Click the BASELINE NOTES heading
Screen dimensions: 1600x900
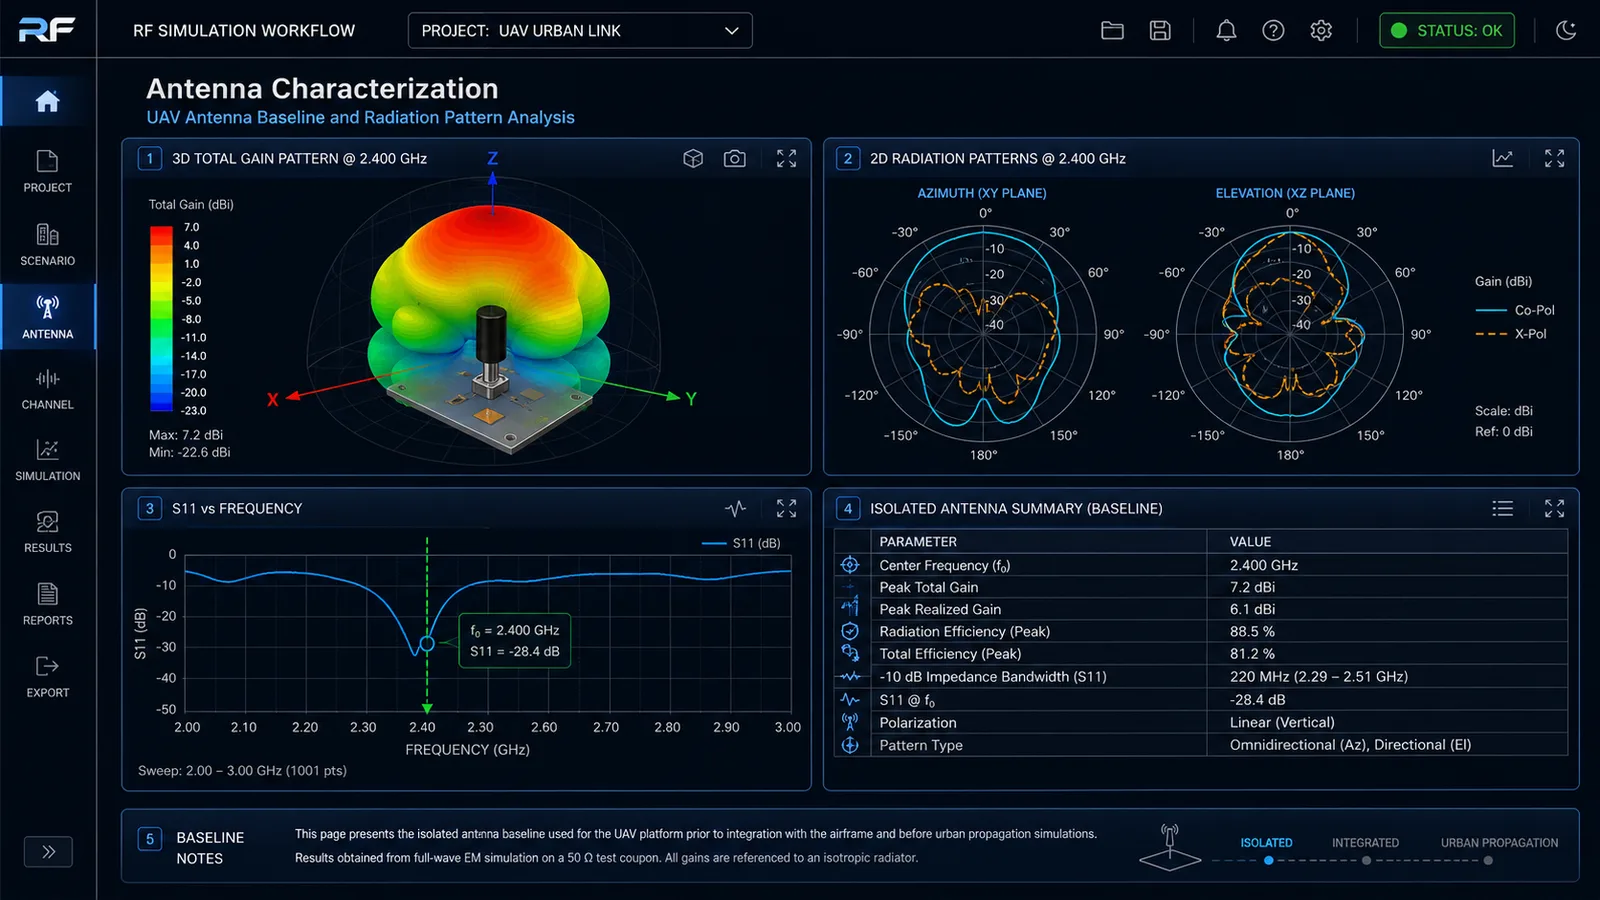pyautogui.click(x=210, y=848)
